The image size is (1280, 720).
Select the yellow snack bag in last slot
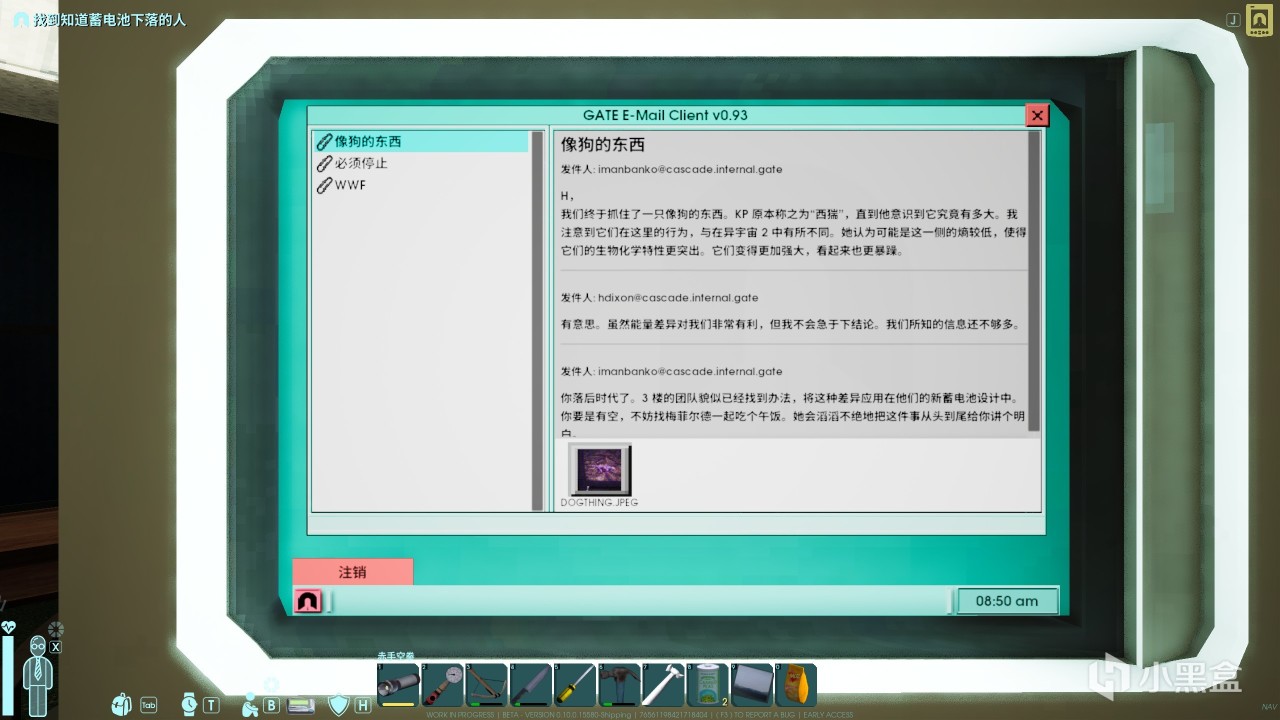[x=795, y=685]
